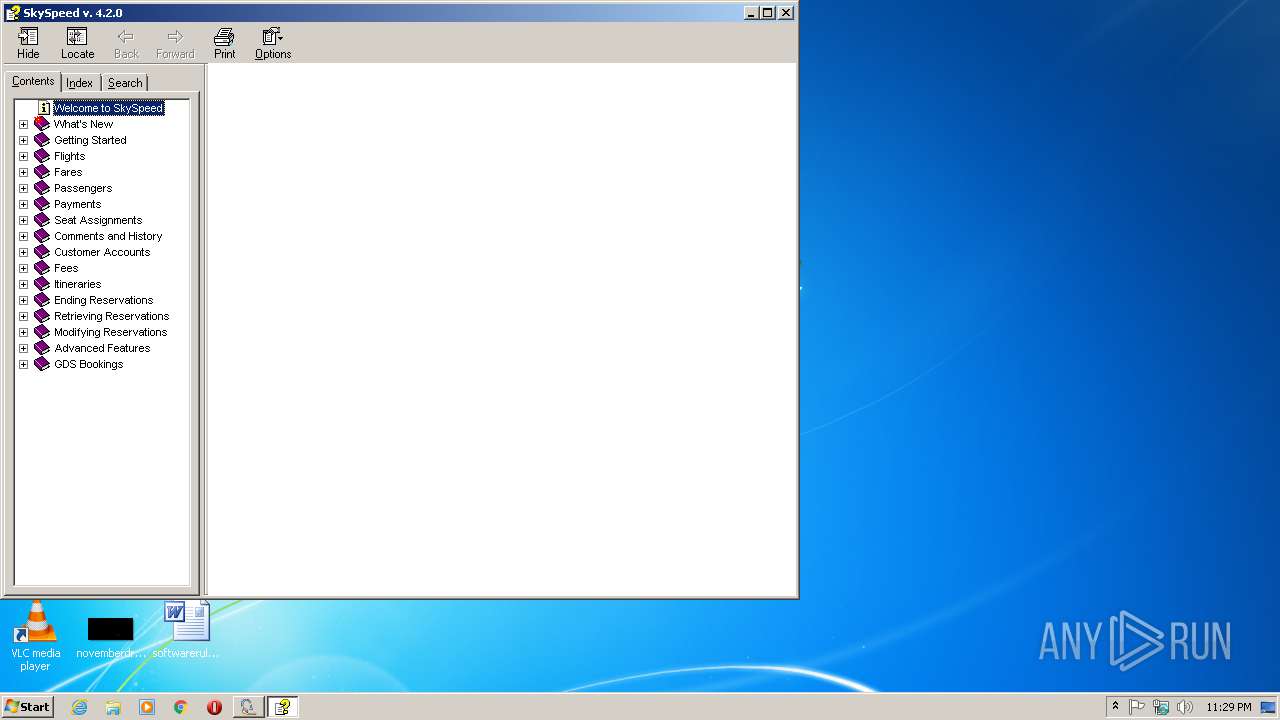The image size is (1280, 720).
Task: Click the Seat Assignments book icon
Action: click(x=42, y=220)
